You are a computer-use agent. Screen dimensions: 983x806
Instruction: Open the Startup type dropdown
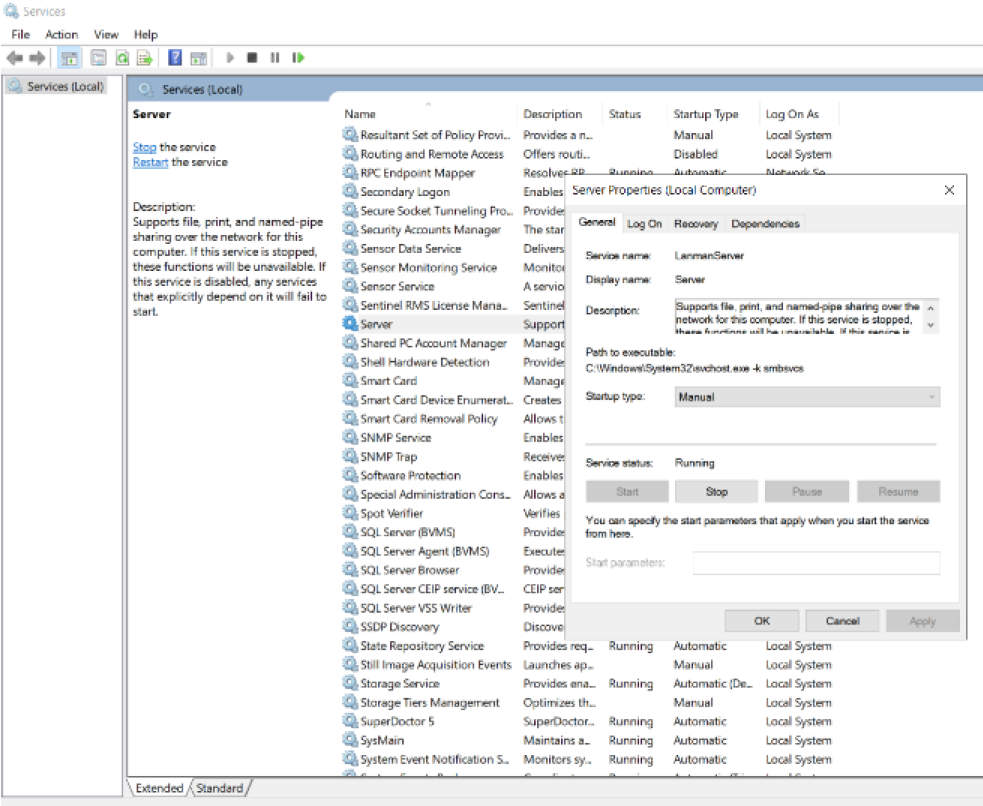coord(807,397)
